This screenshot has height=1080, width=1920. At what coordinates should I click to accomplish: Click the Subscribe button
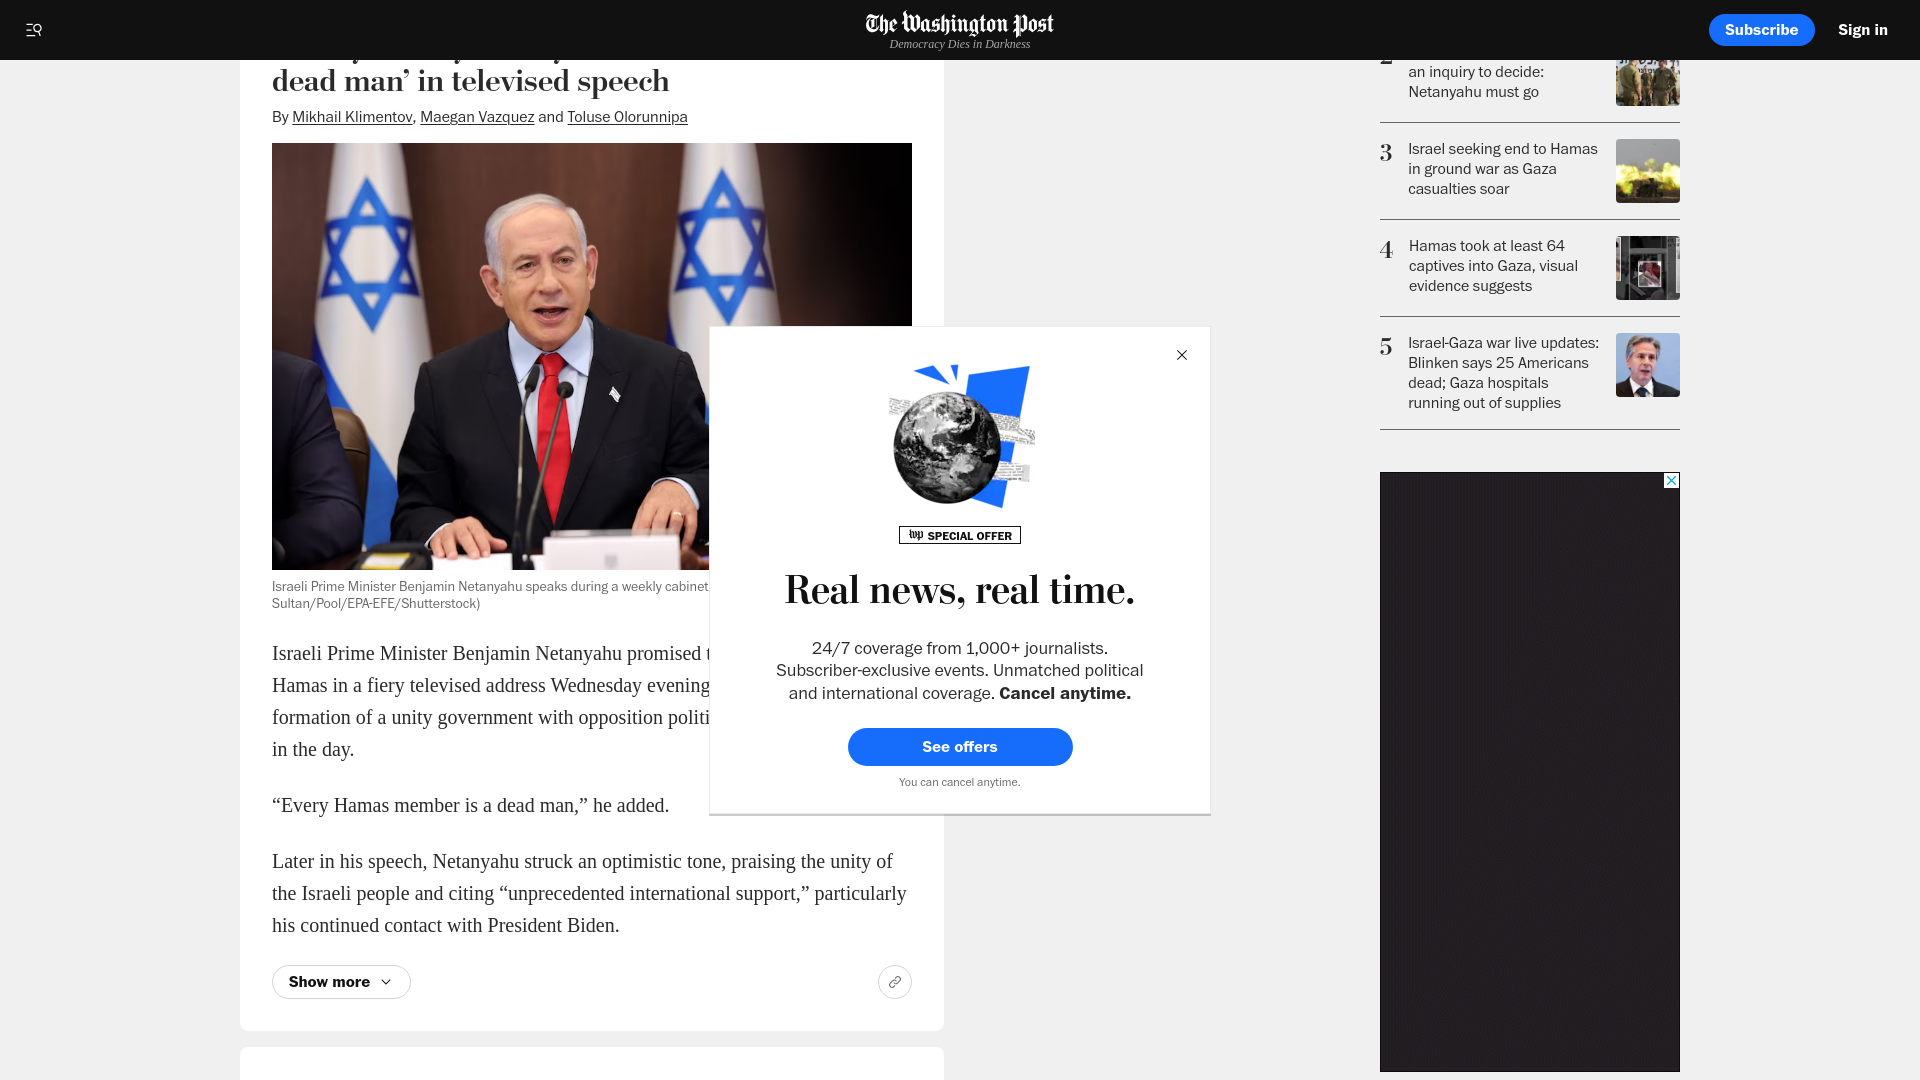(x=1762, y=30)
